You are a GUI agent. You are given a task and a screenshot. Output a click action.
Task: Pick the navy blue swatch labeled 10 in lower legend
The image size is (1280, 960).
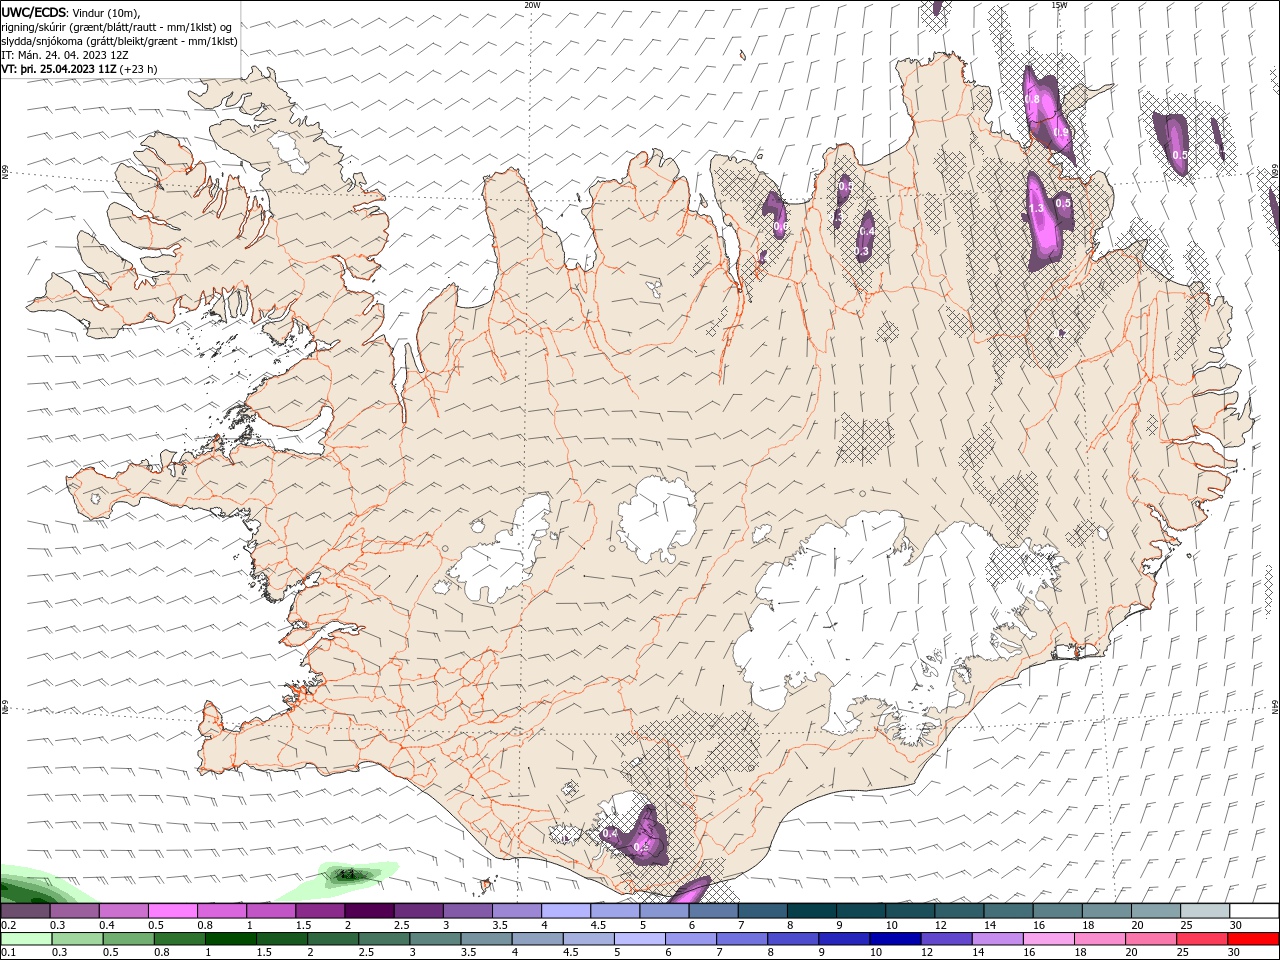coord(896,939)
